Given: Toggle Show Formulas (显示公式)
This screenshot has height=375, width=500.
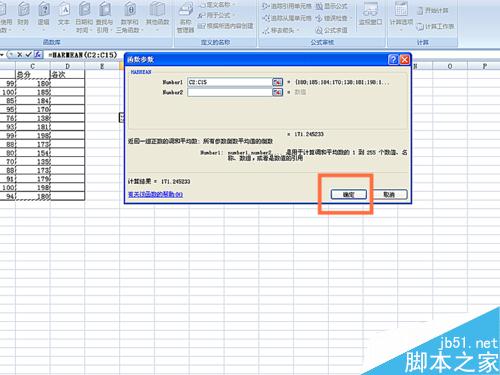Looking at the screenshot, I should pyautogui.click(x=332, y=6).
